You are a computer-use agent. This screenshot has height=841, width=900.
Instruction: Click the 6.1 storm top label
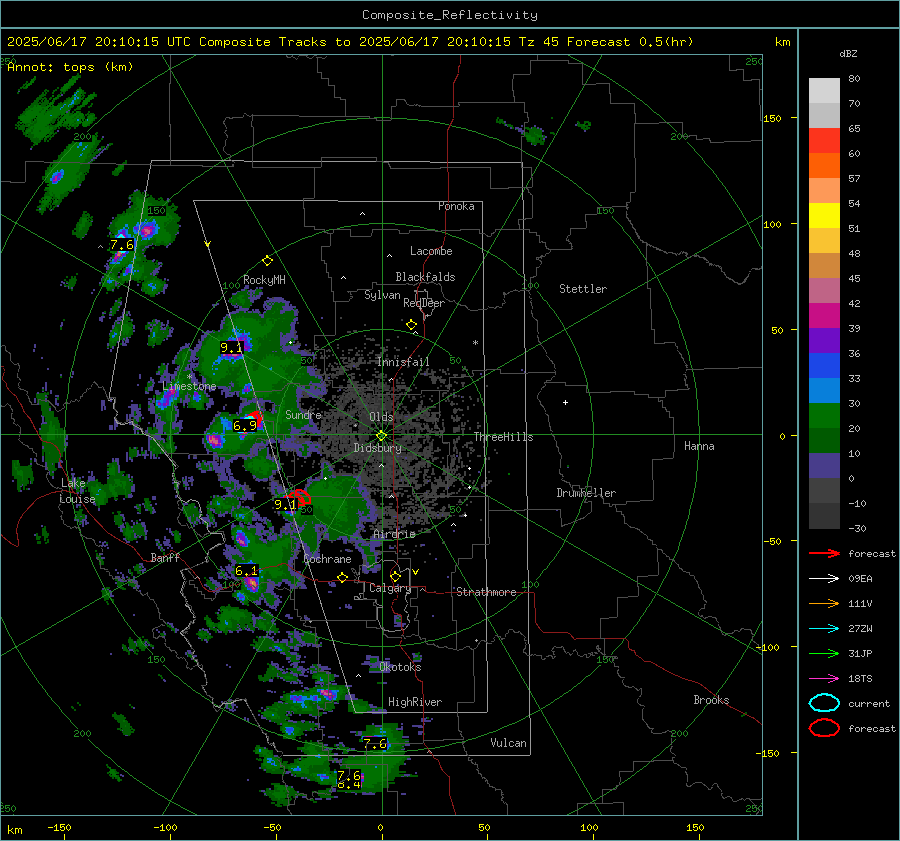tap(246, 571)
